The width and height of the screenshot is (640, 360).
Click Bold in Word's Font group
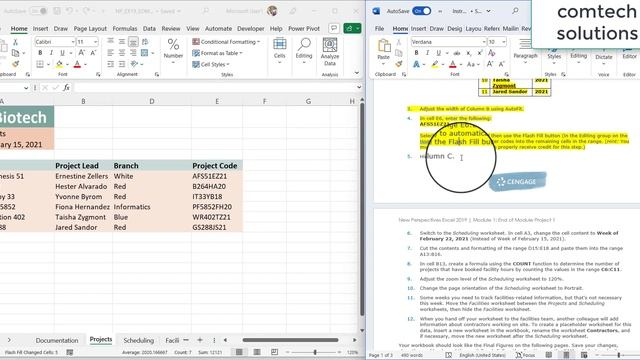416,53
